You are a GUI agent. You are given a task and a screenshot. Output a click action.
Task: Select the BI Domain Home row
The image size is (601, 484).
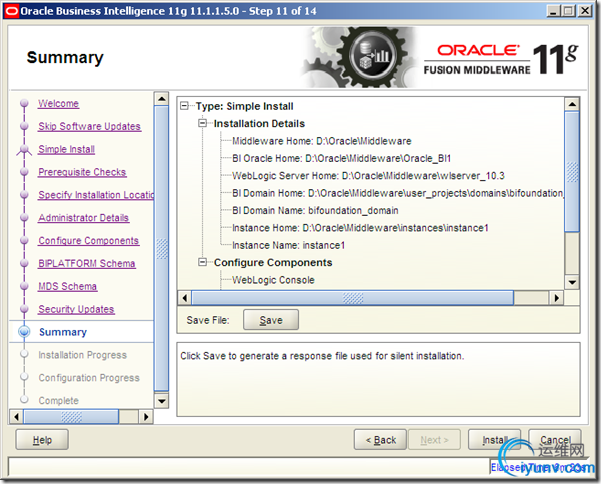point(398,193)
